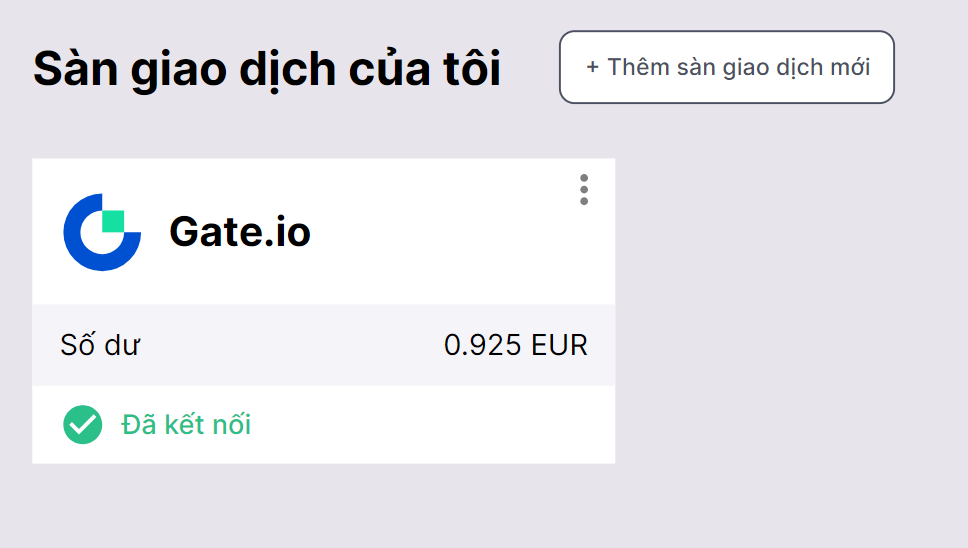Click the word 'mới' on the add exchange button
The image size is (968, 548).
pos(849,67)
